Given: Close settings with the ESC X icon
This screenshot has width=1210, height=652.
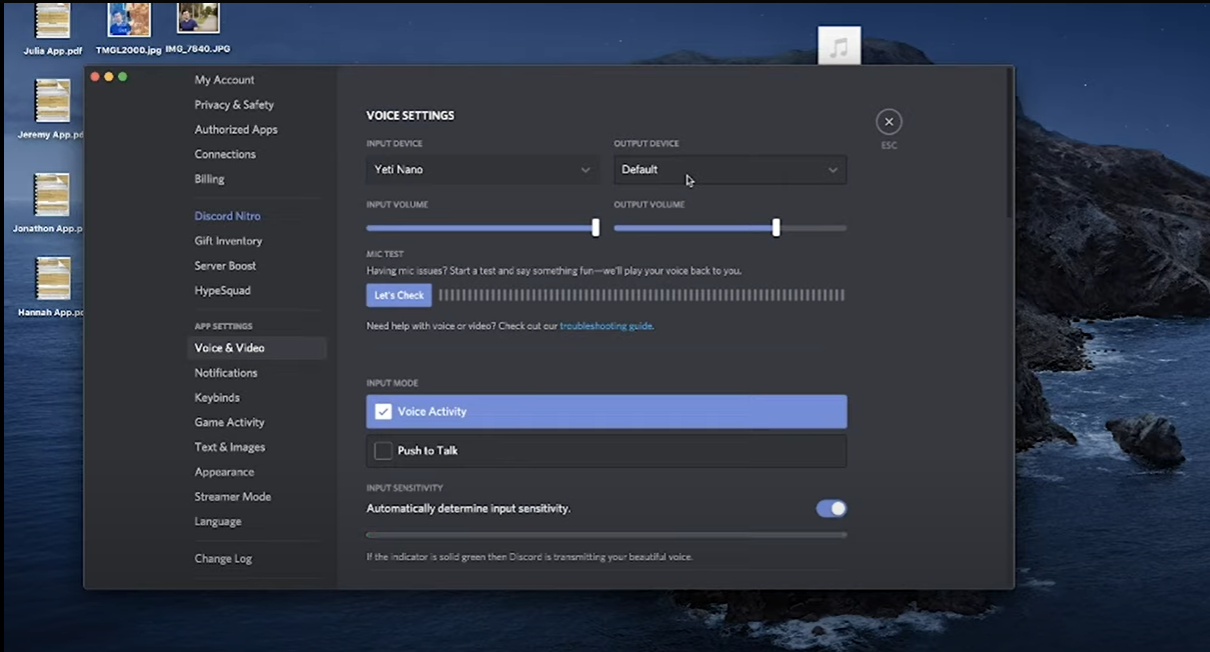Looking at the screenshot, I should (888, 122).
